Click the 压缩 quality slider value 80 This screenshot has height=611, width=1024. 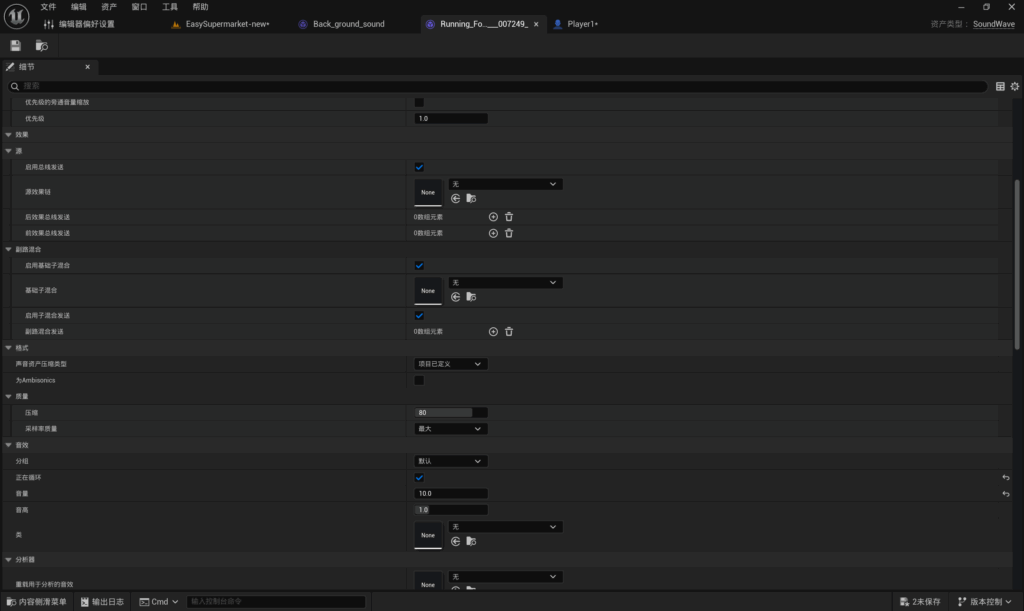451,413
